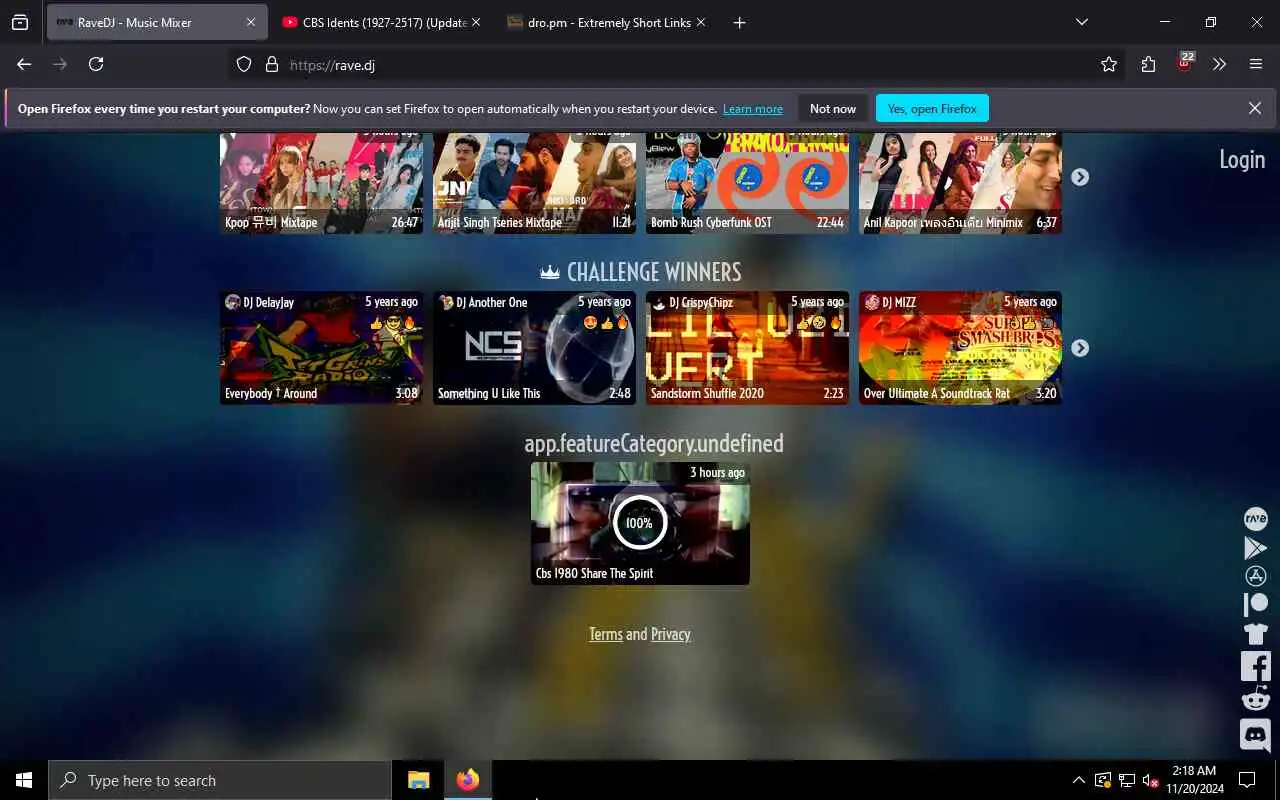Click Yes, open Firefox button
1280x800 pixels.
click(x=932, y=108)
